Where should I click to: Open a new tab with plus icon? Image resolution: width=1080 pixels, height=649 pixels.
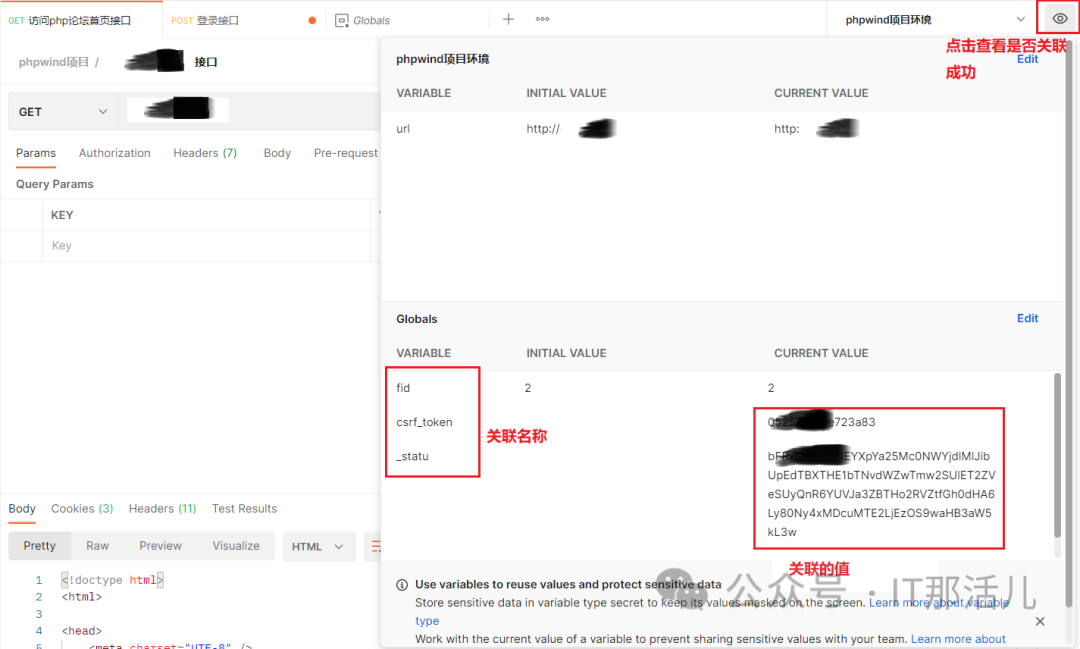pos(508,19)
